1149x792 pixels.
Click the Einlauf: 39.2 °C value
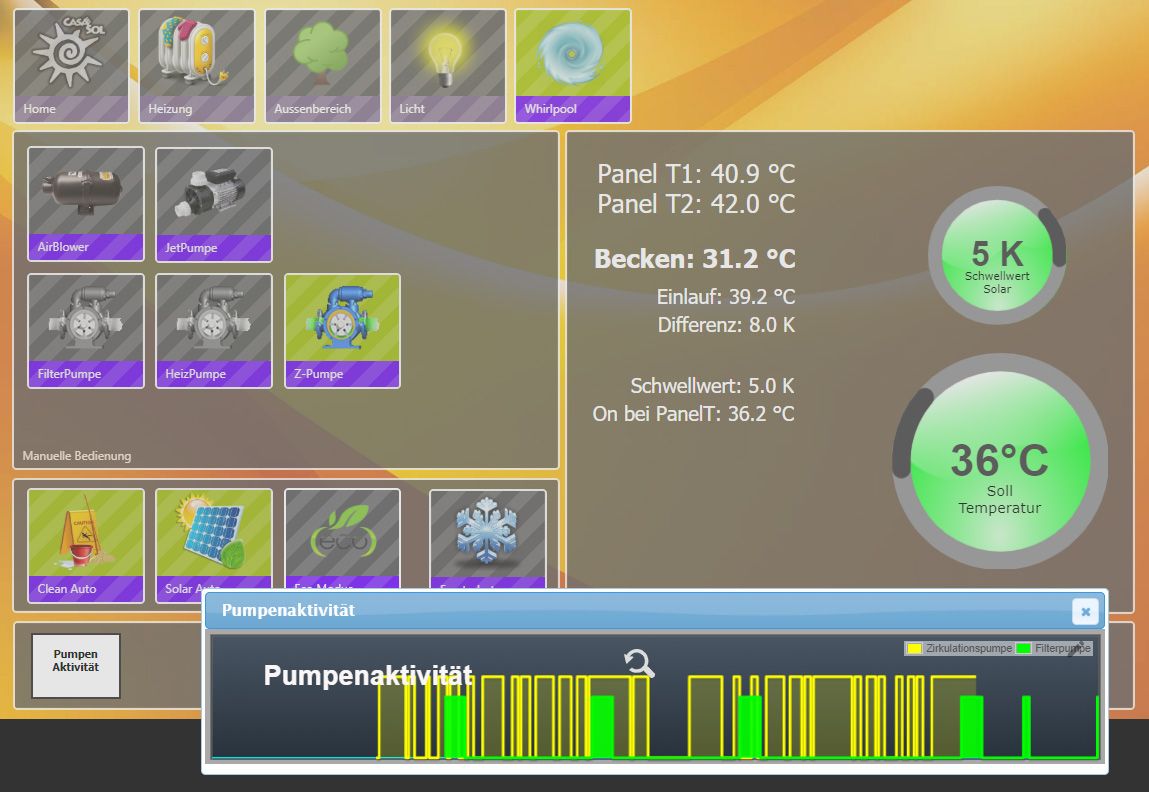click(x=725, y=297)
